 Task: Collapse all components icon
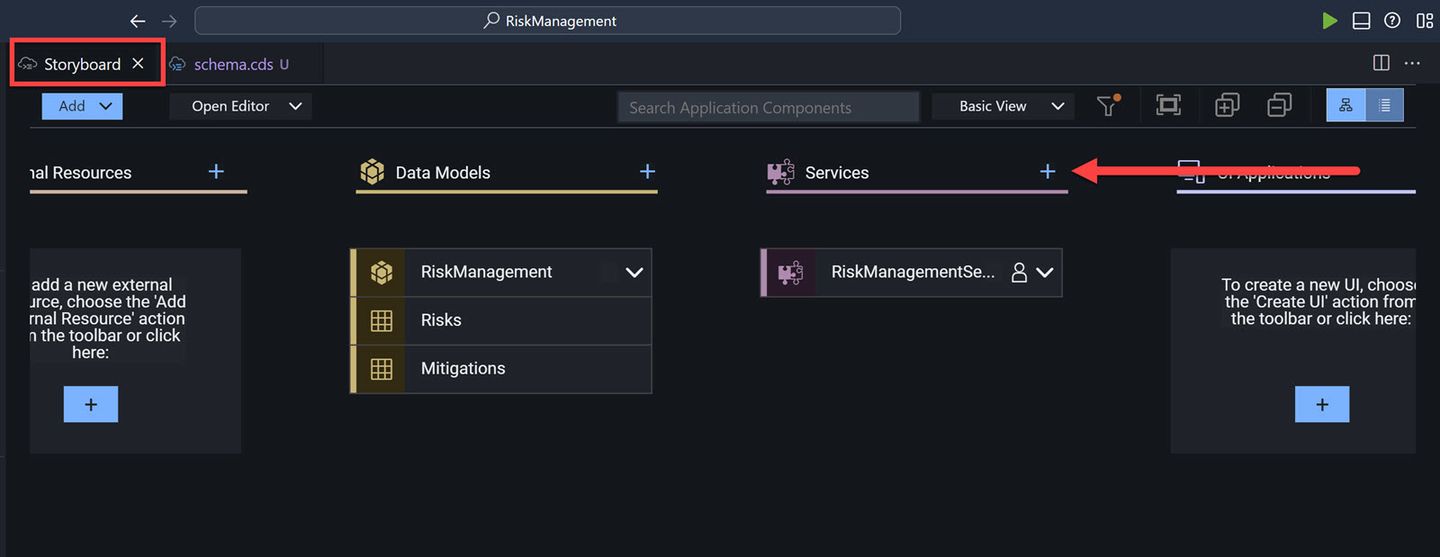[x=1279, y=106]
